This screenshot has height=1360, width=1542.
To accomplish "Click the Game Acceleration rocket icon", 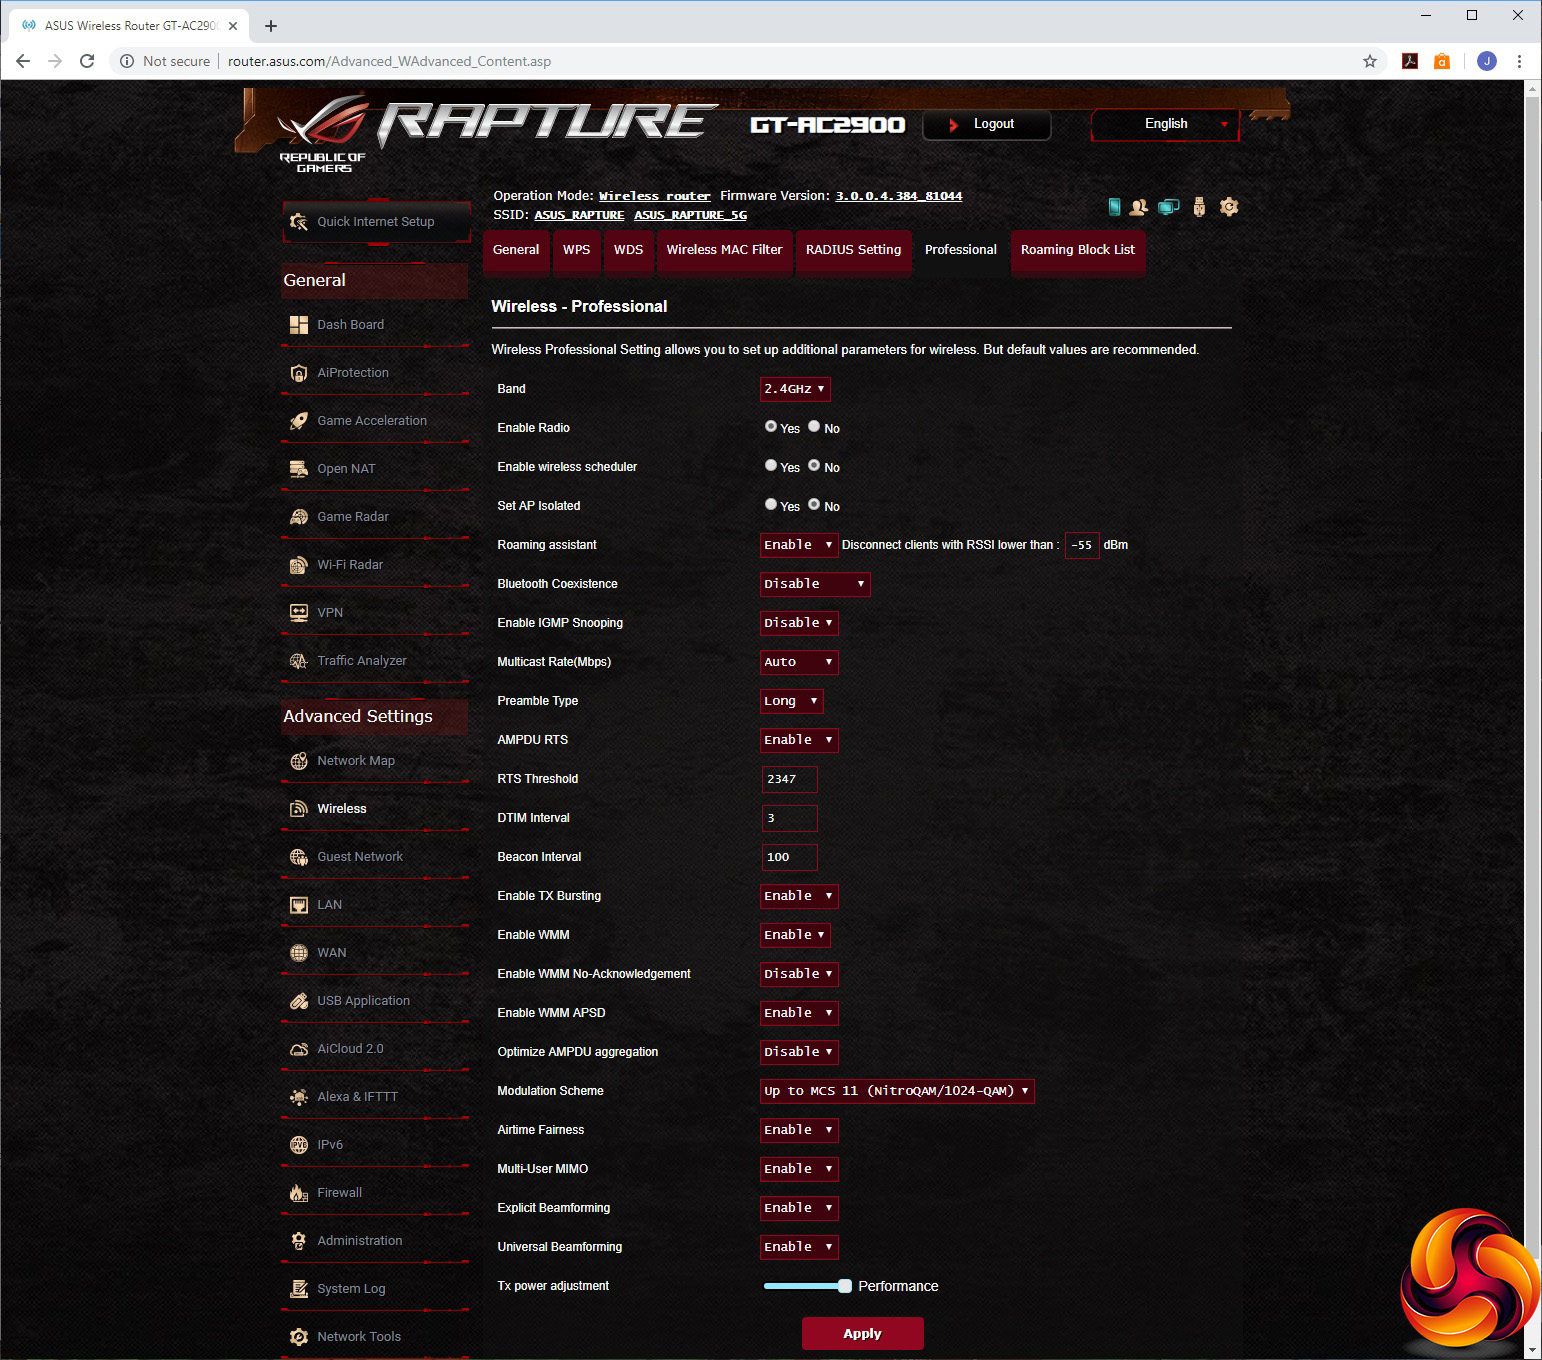I will (x=298, y=421).
